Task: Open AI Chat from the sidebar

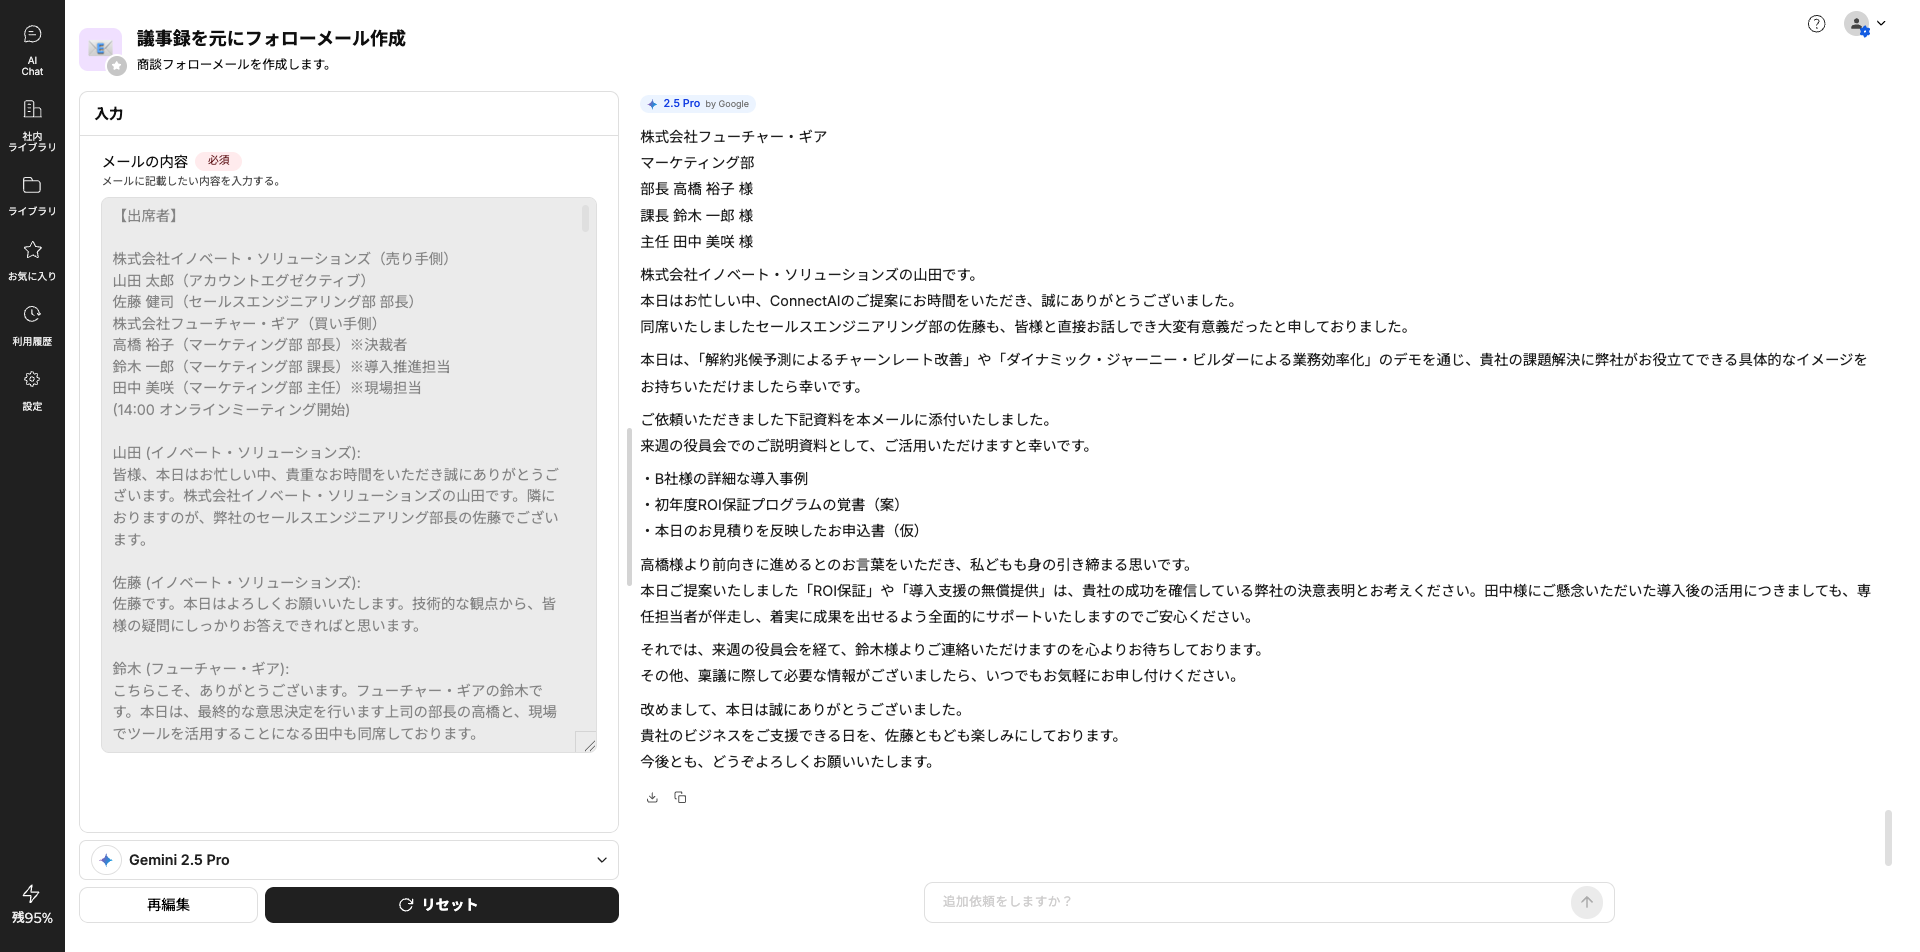Action: 32,49
